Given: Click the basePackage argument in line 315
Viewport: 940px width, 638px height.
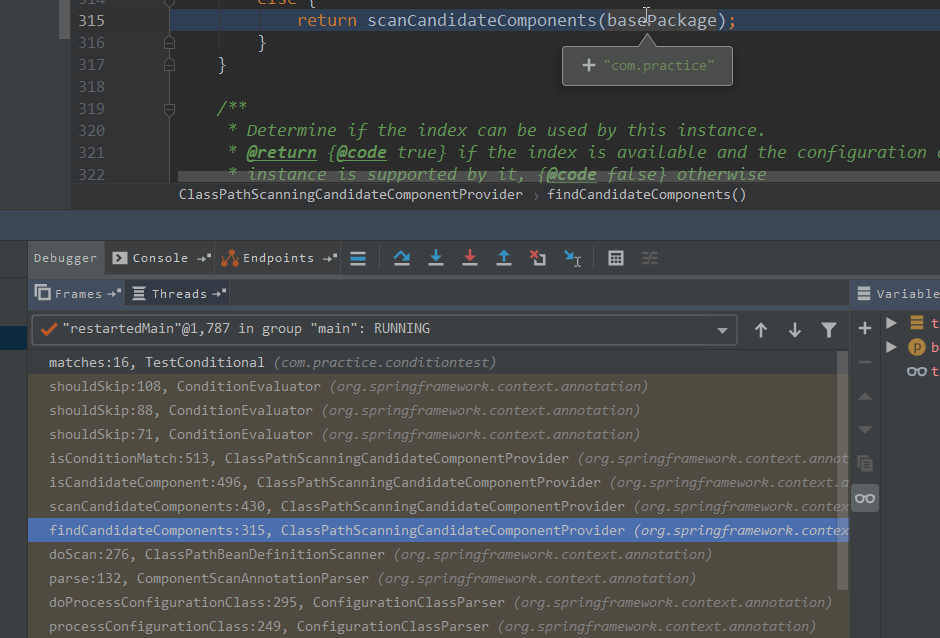Looking at the screenshot, I should pyautogui.click(x=662, y=20).
